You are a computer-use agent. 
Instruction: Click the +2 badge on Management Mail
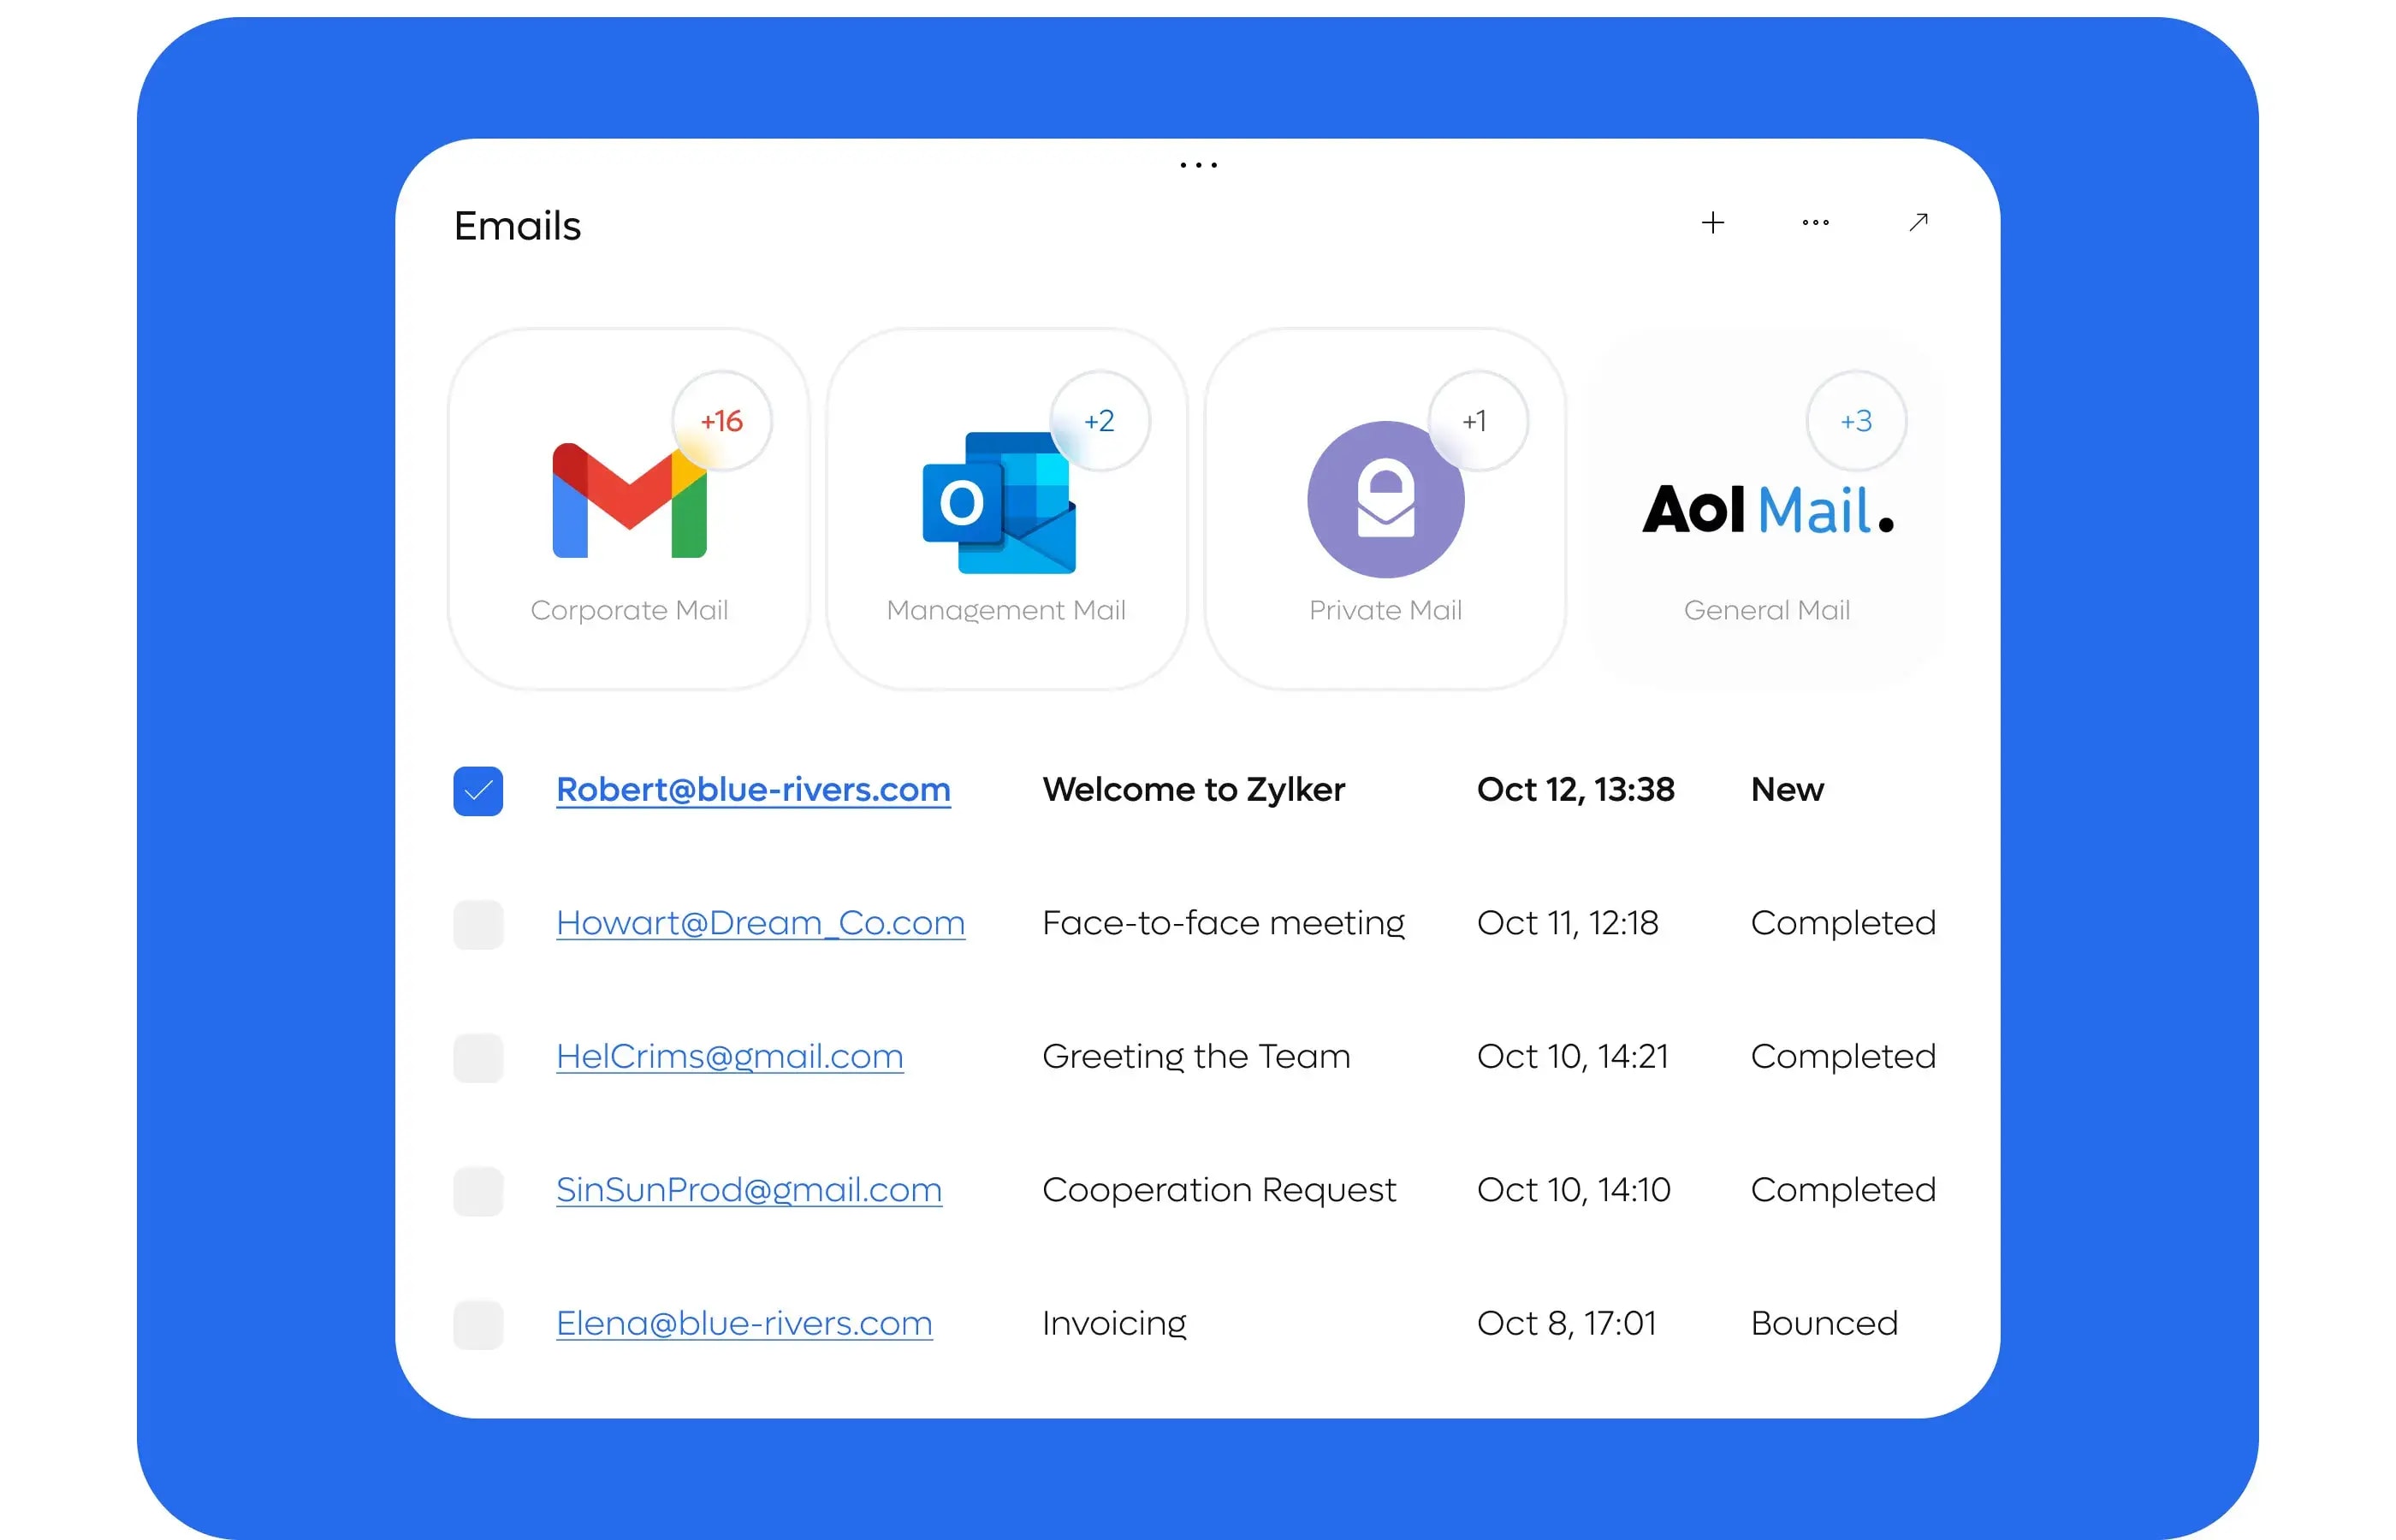1099,421
